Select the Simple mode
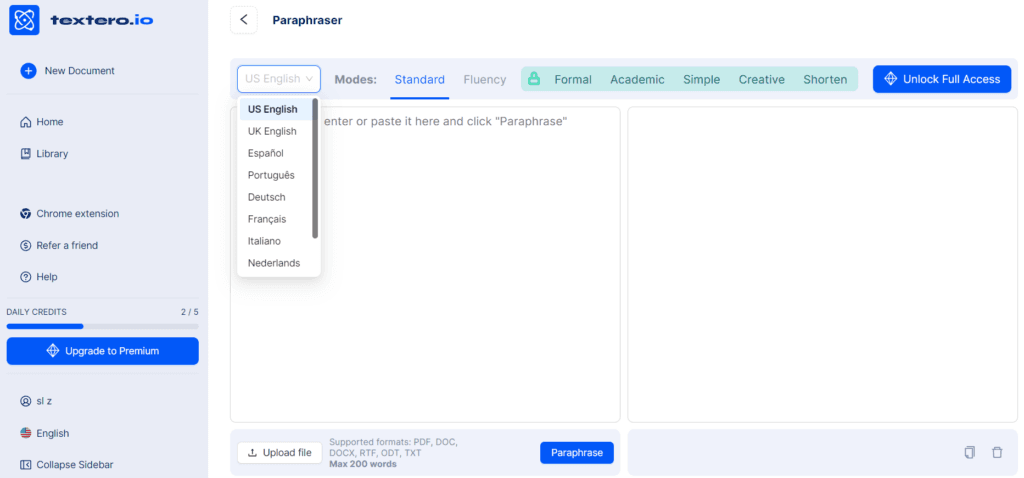The height and width of the screenshot is (478, 1024). 701,80
